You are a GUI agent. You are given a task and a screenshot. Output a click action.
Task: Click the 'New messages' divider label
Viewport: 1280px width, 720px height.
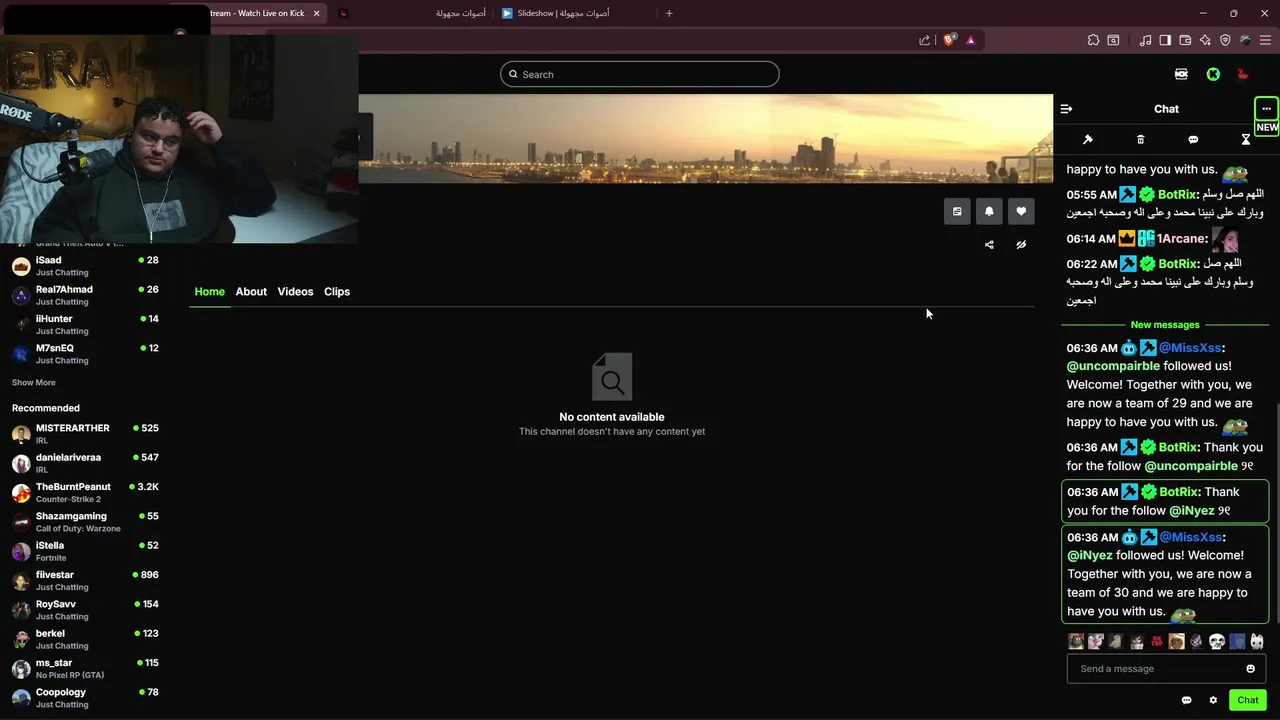1165,325
